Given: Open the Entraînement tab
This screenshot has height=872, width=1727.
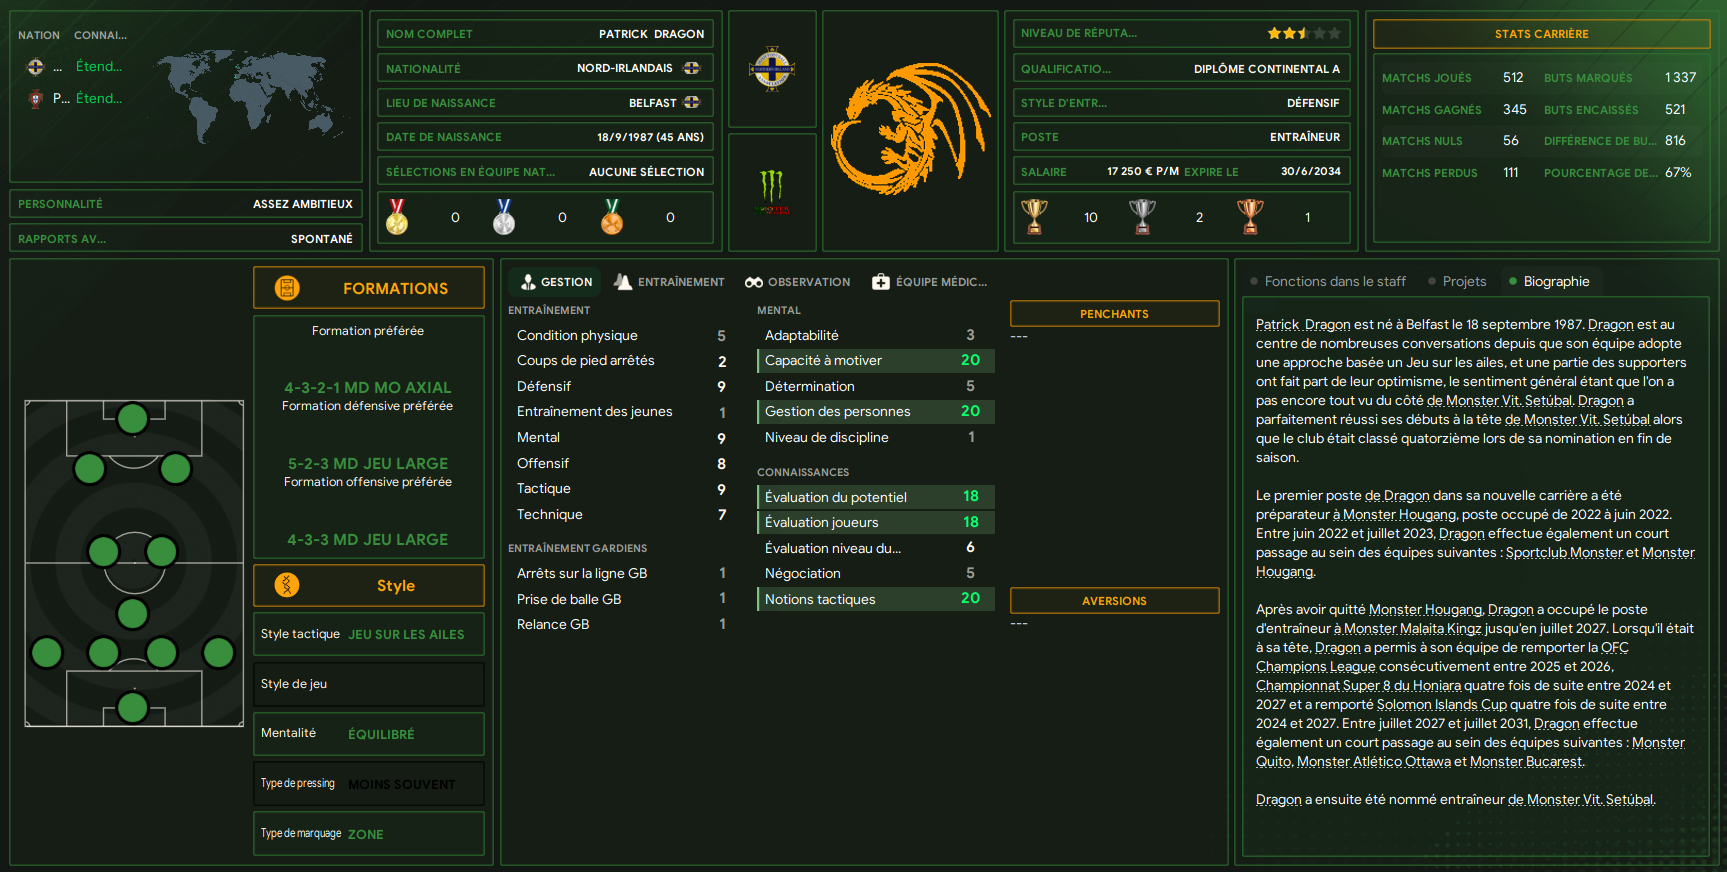Looking at the screenshot, I should [x=669, y=282].
